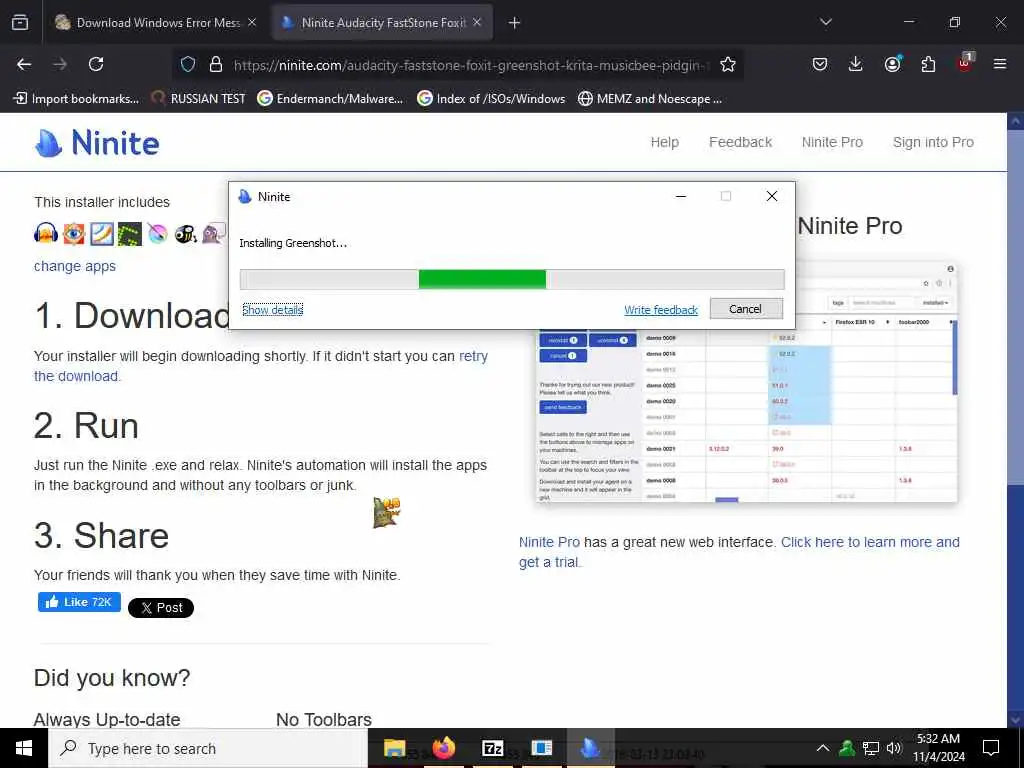This screenshot has height=768, width=1024.
Task: Click the Ninite logo on the webpage
Action: pos(97,142)
